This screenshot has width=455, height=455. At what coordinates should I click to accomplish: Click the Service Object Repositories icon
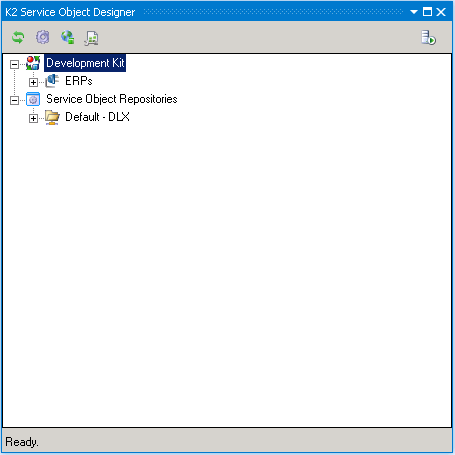[x=33, y=99]
